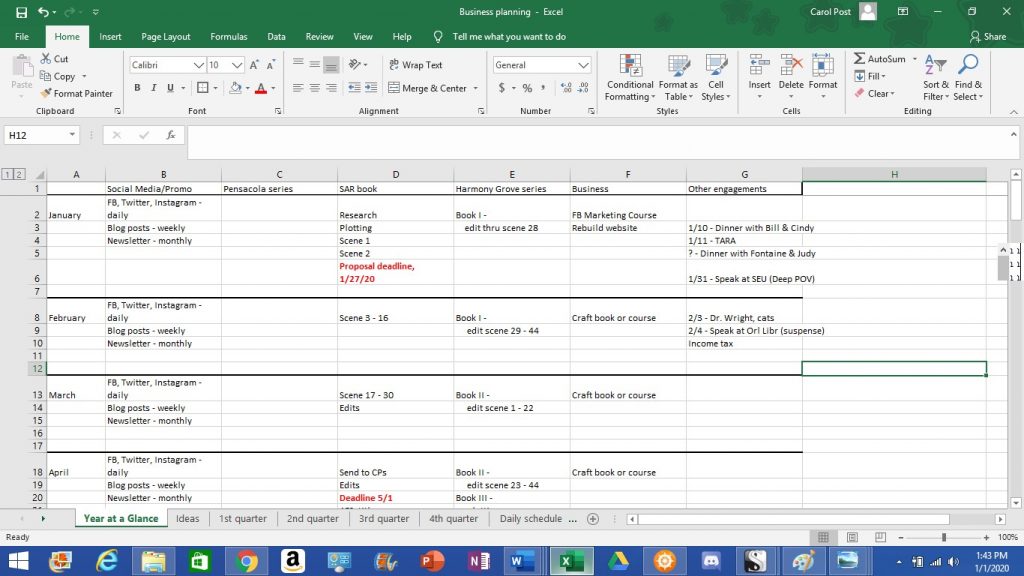This screenshot has height=576, width=1024.
Task: Open Format as Table gallery
Action: (x=678, y=78)
